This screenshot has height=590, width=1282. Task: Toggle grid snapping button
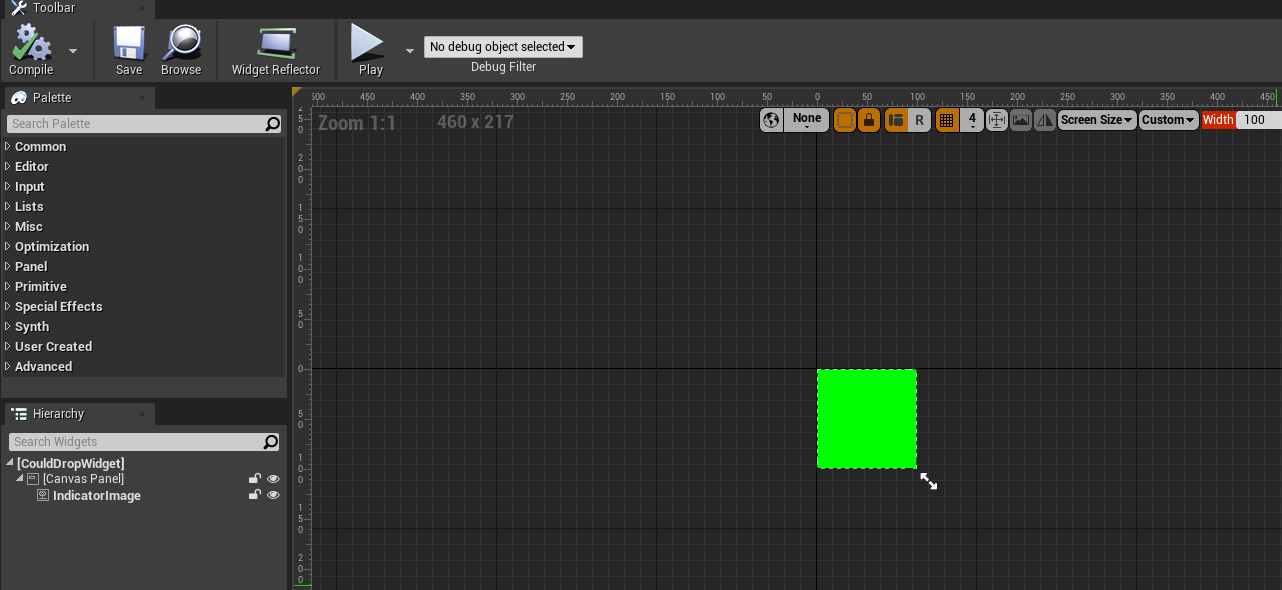[947, 120]
